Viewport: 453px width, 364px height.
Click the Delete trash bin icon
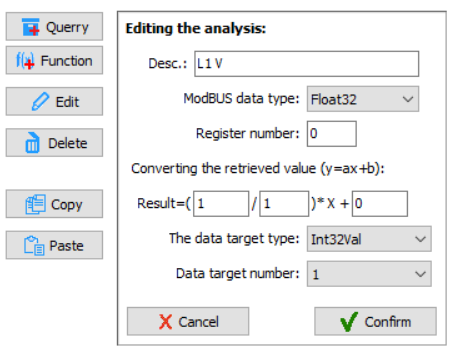[32, 143]
